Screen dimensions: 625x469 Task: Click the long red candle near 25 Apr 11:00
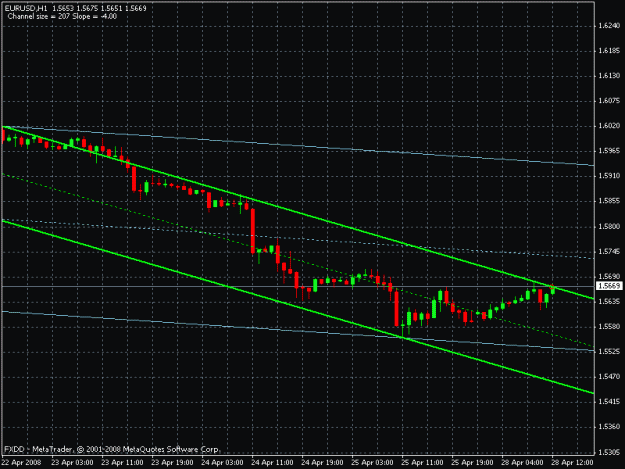397,308
